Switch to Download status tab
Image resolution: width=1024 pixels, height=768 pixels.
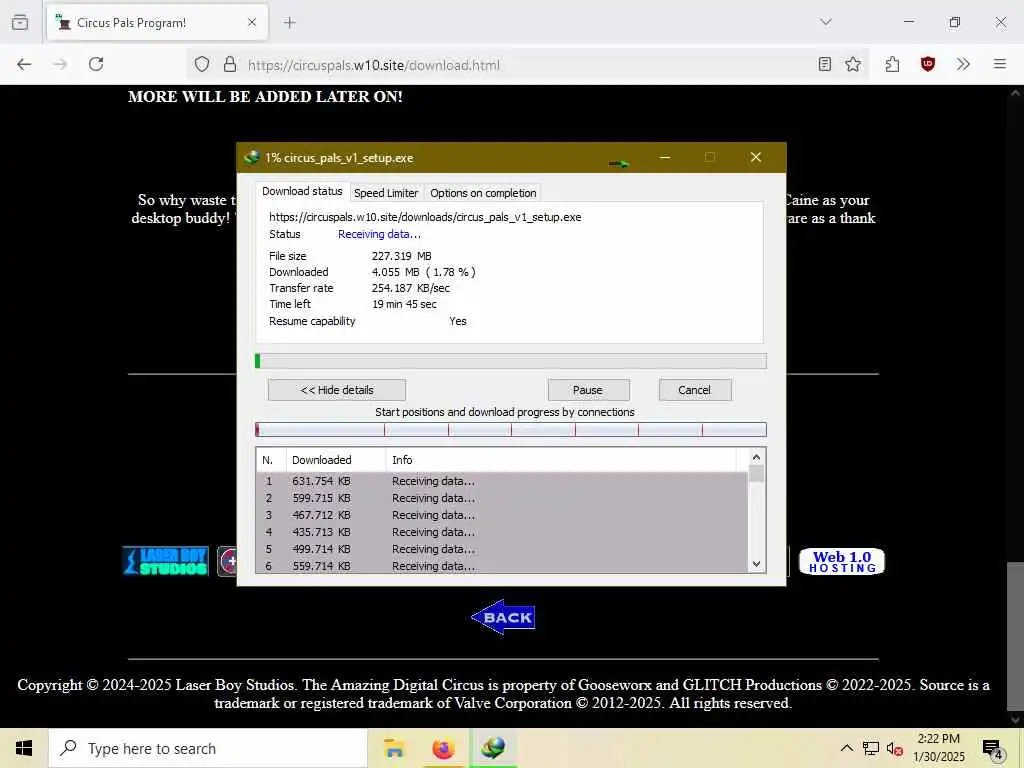[302, 191]
